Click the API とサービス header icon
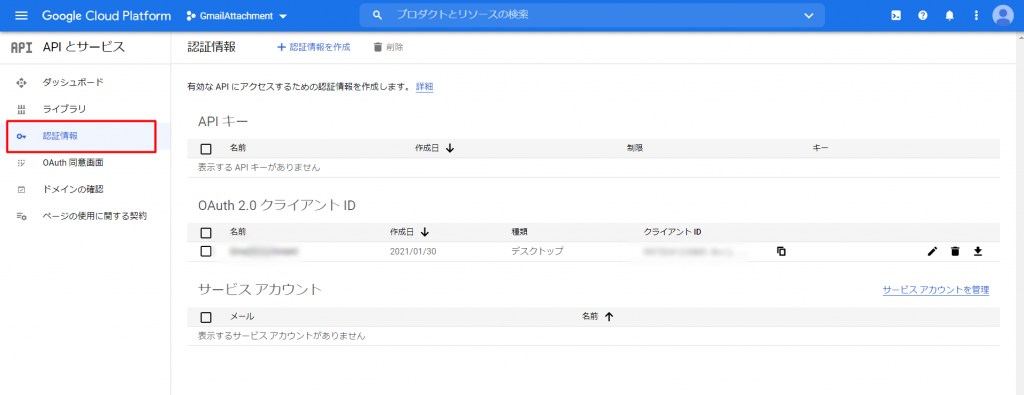This screenshot has height=395, width=1024. [22, 47]
